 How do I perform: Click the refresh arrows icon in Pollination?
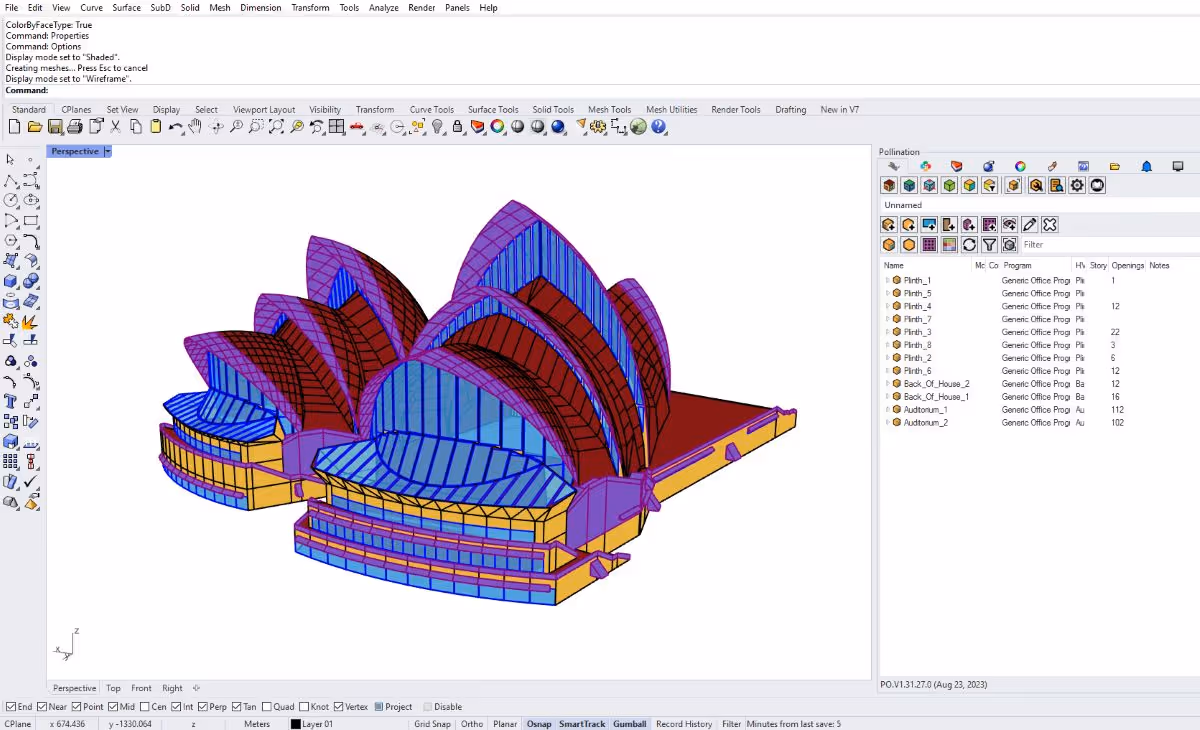tap(969, 245)
